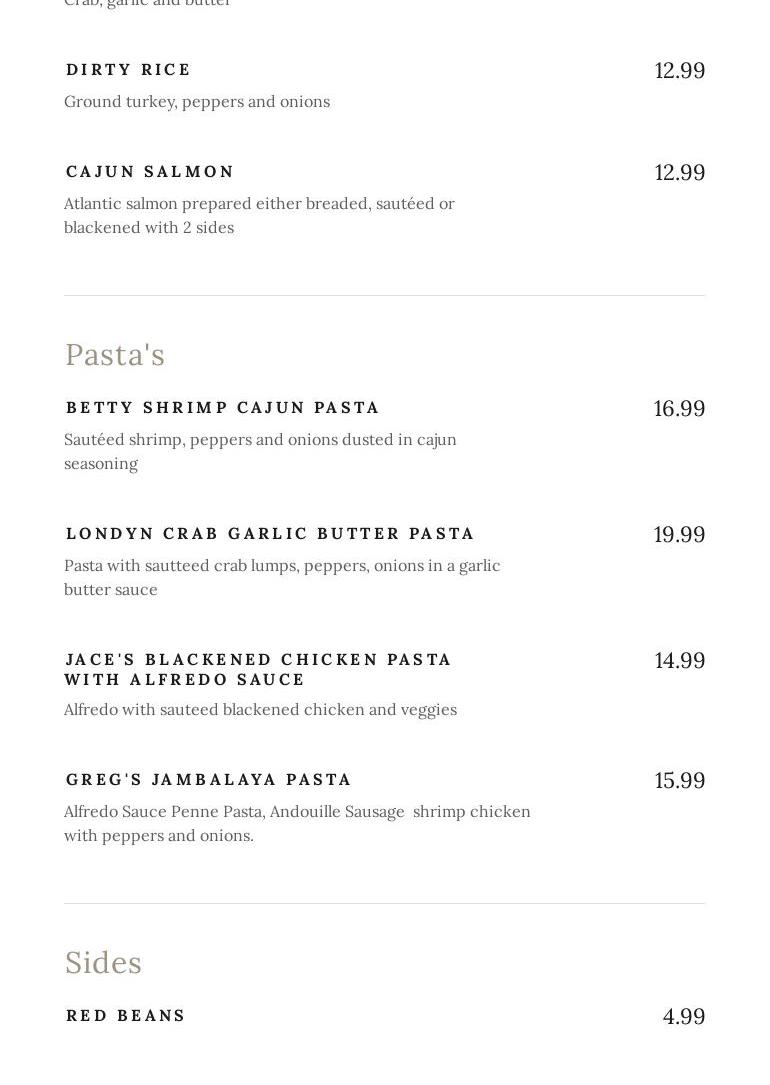770x1085 pixels.
Task: Click the 15.99 jambalaya pasta price
Action: (x=679, y=780)
